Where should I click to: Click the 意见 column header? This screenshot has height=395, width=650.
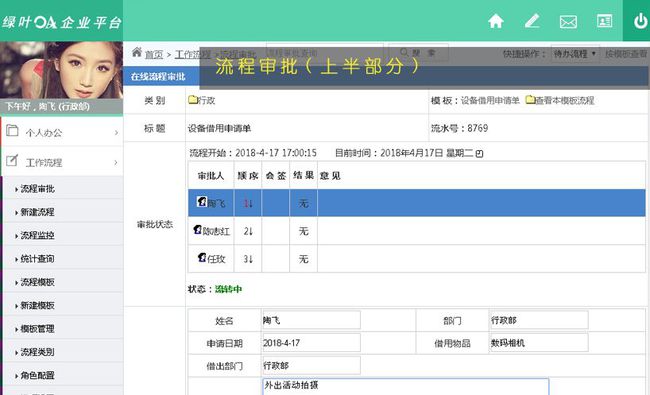click(x=330, y=176)
